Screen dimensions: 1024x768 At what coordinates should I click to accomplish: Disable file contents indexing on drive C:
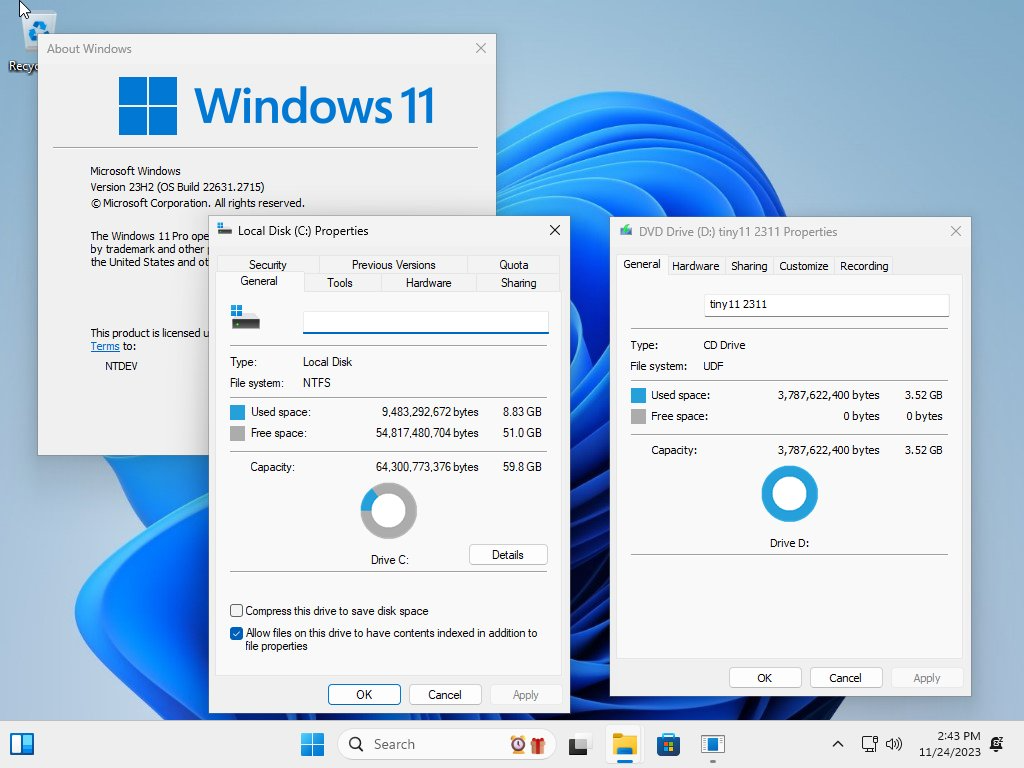click(236, 633)
